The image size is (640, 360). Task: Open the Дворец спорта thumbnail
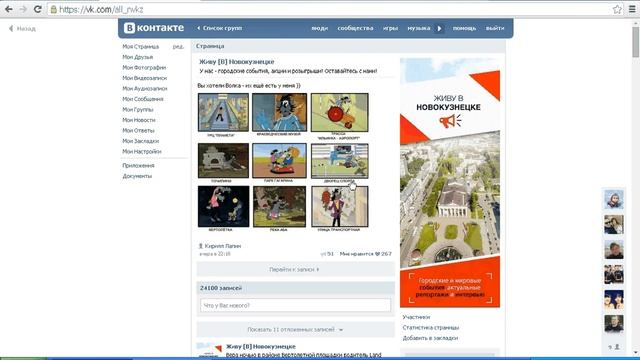point(340,160)
